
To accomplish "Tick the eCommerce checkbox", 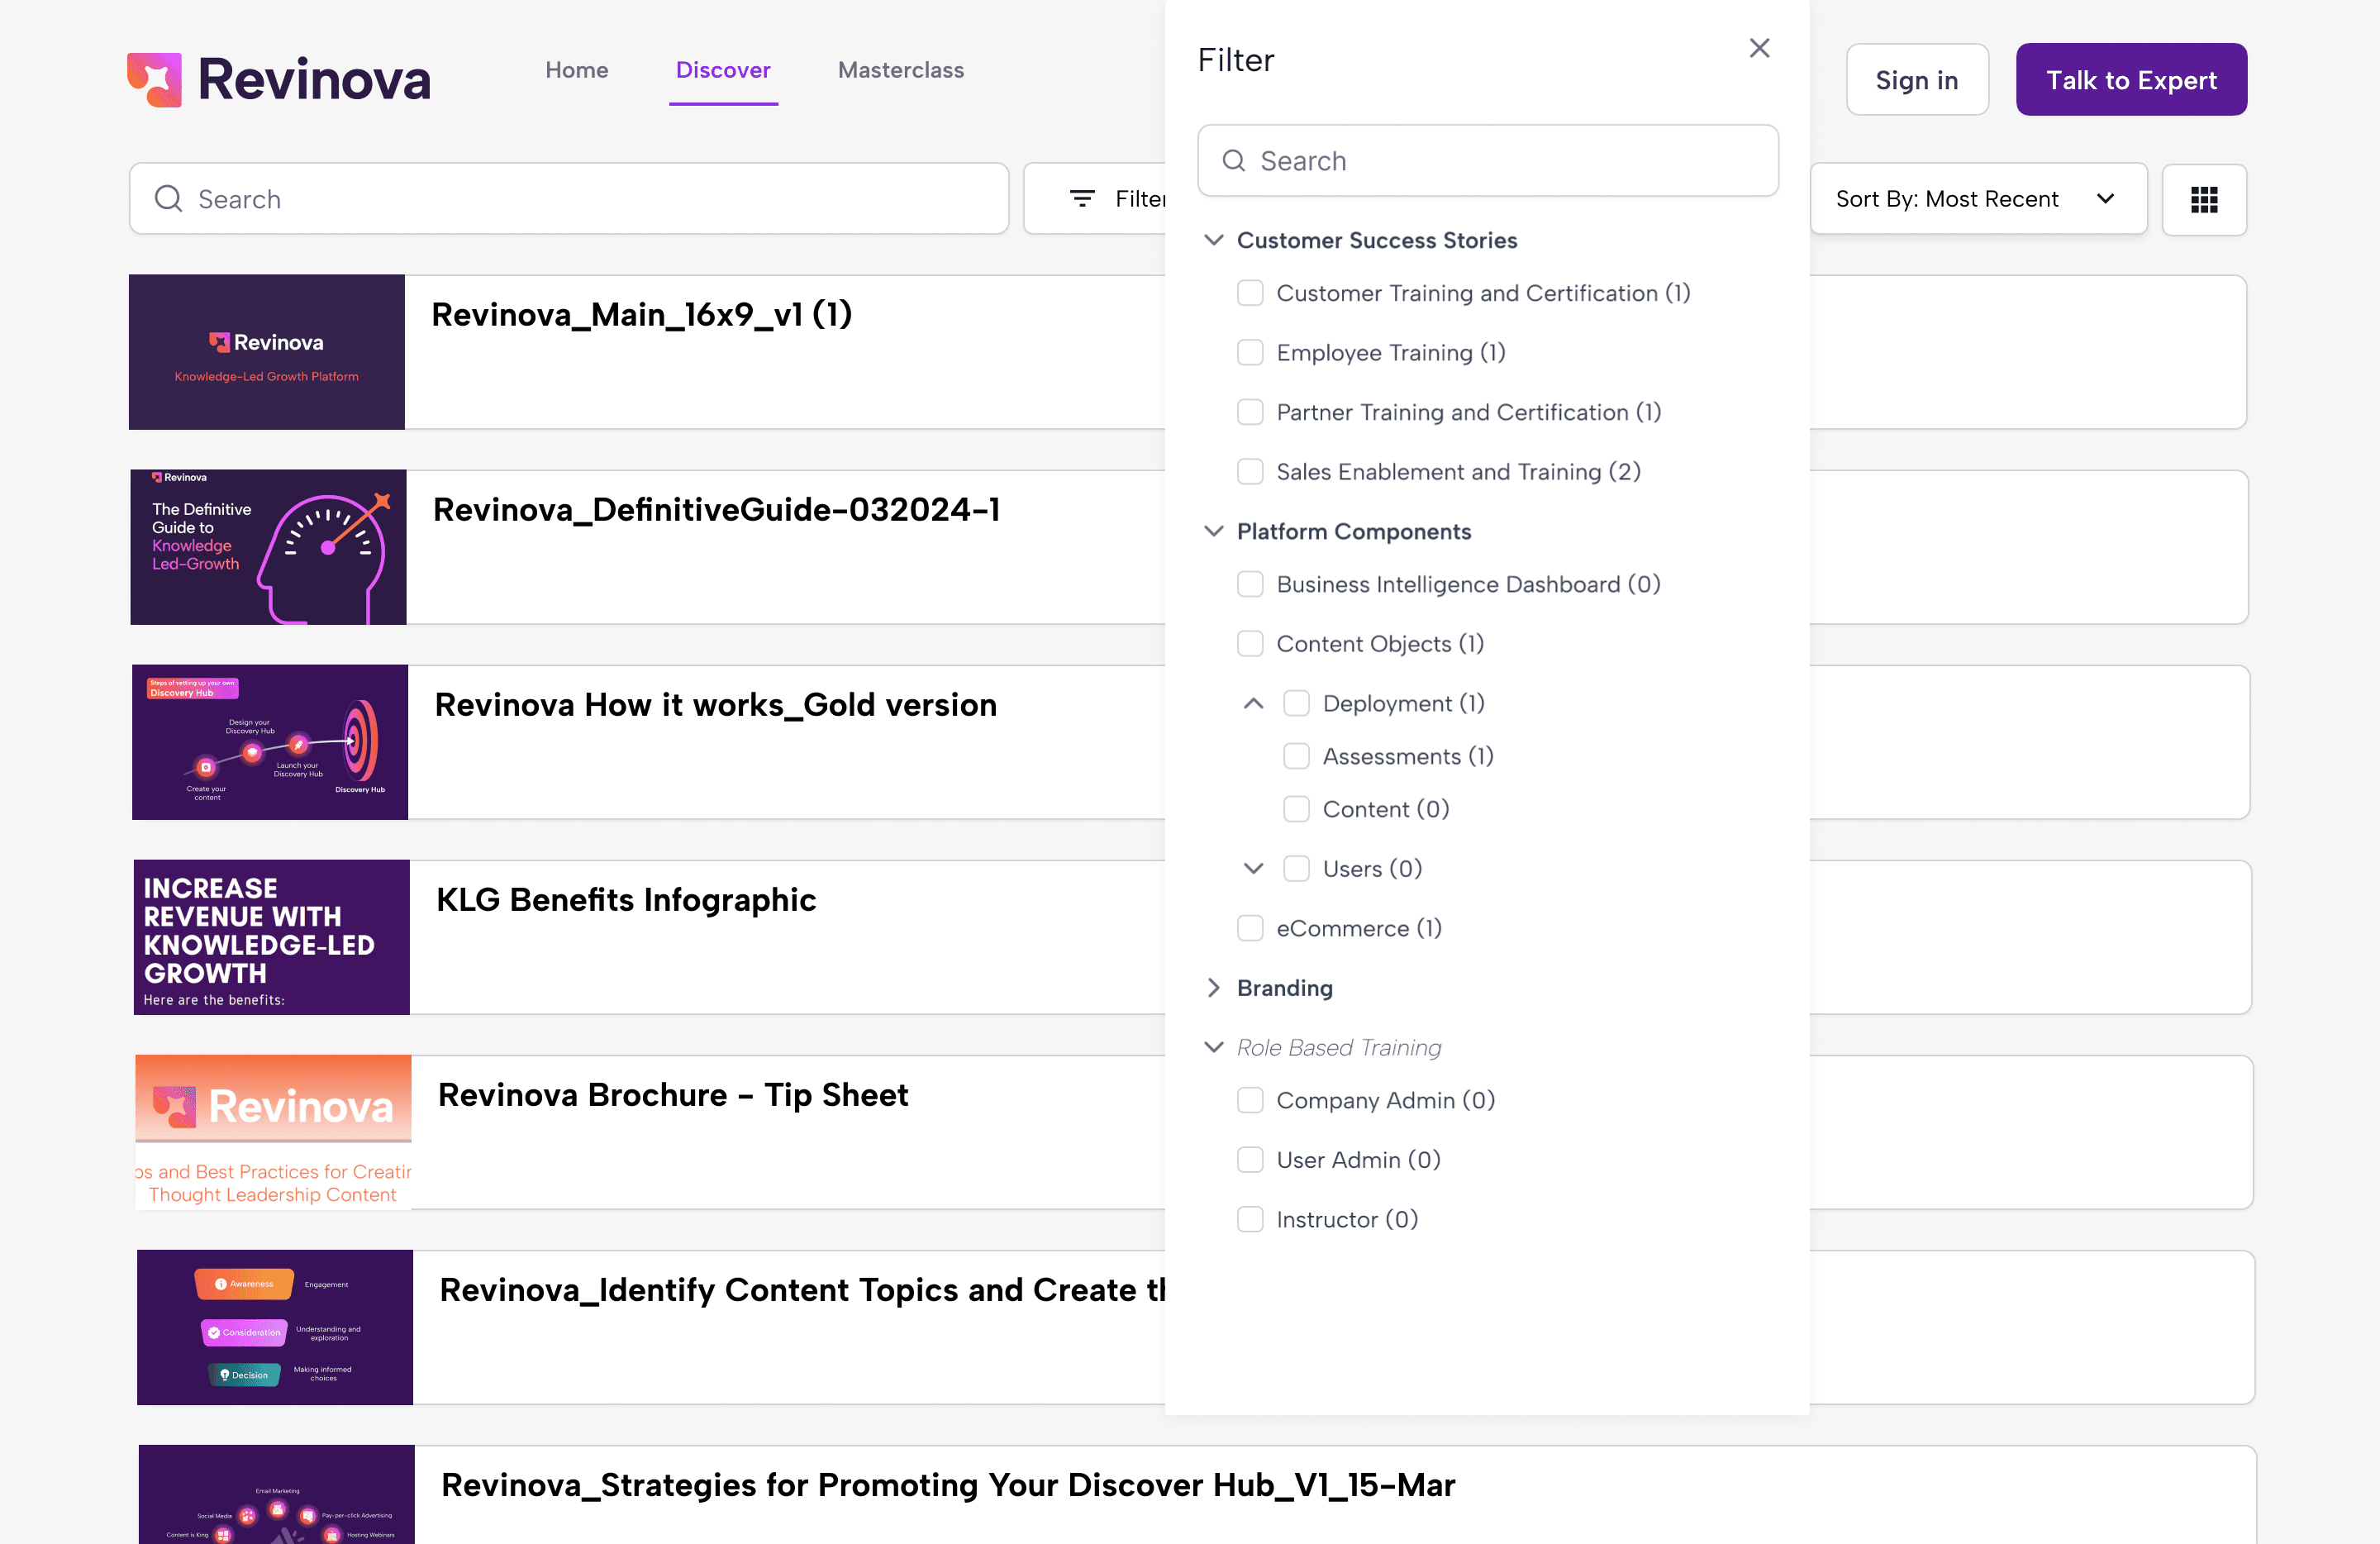I will click(1250, 928).
